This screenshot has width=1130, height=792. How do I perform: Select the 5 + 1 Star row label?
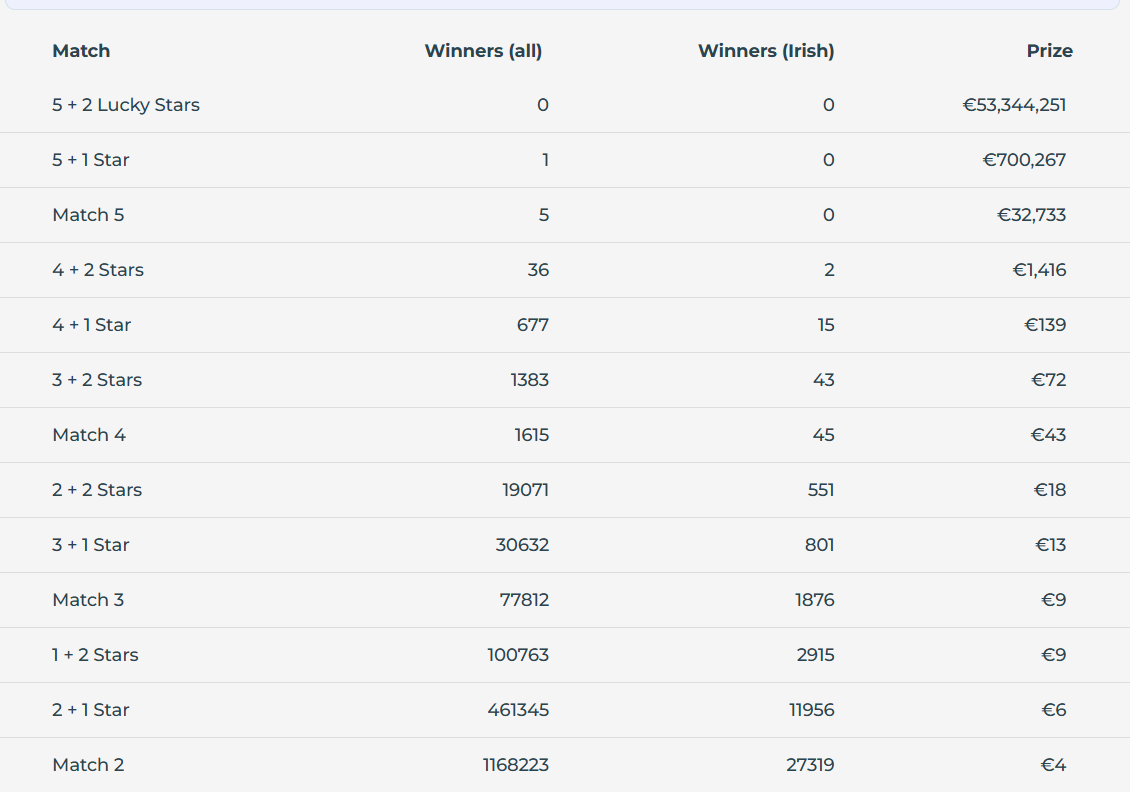coord(91,160)
